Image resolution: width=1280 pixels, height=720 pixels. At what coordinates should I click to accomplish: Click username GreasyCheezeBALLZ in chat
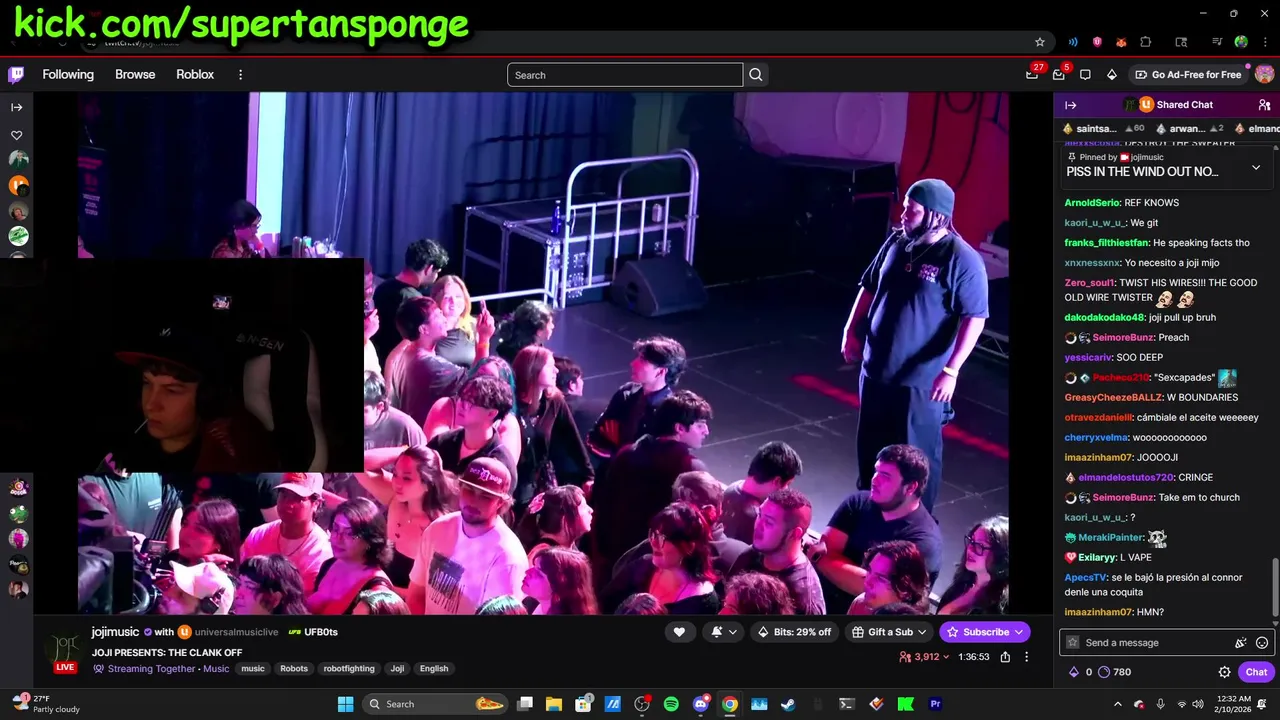tap(1114, 397)
